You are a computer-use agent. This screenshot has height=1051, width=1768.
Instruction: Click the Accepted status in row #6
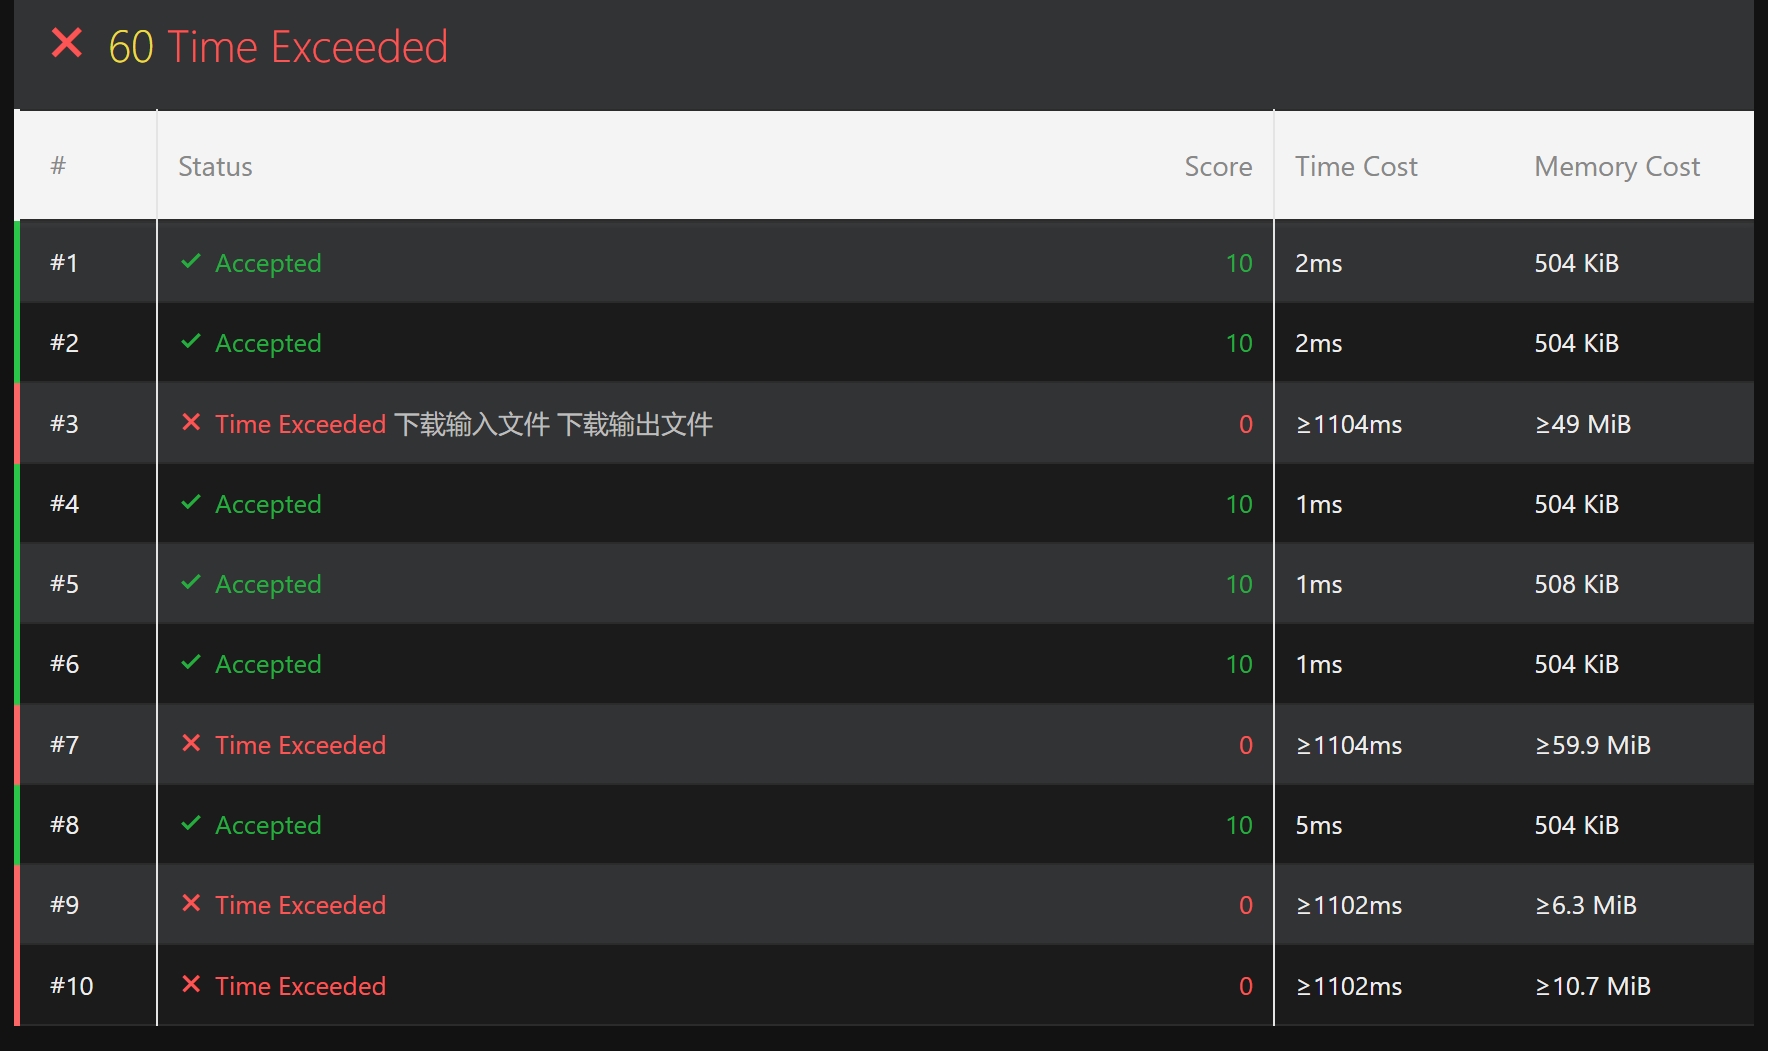pyautogui.click(x=268, y=664)
